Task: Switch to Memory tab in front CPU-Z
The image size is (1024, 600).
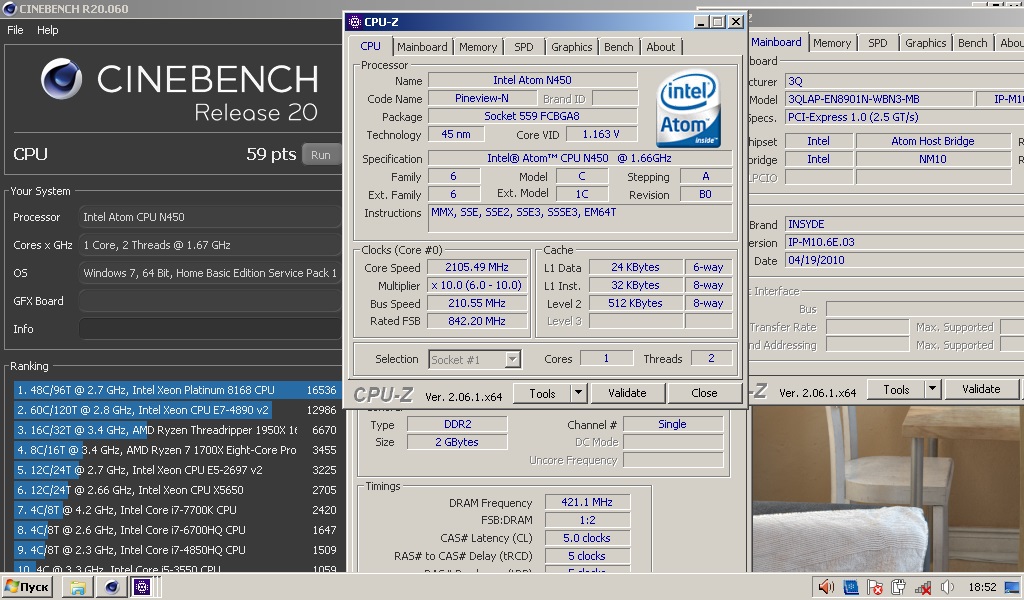Action: tap(477, 47)
